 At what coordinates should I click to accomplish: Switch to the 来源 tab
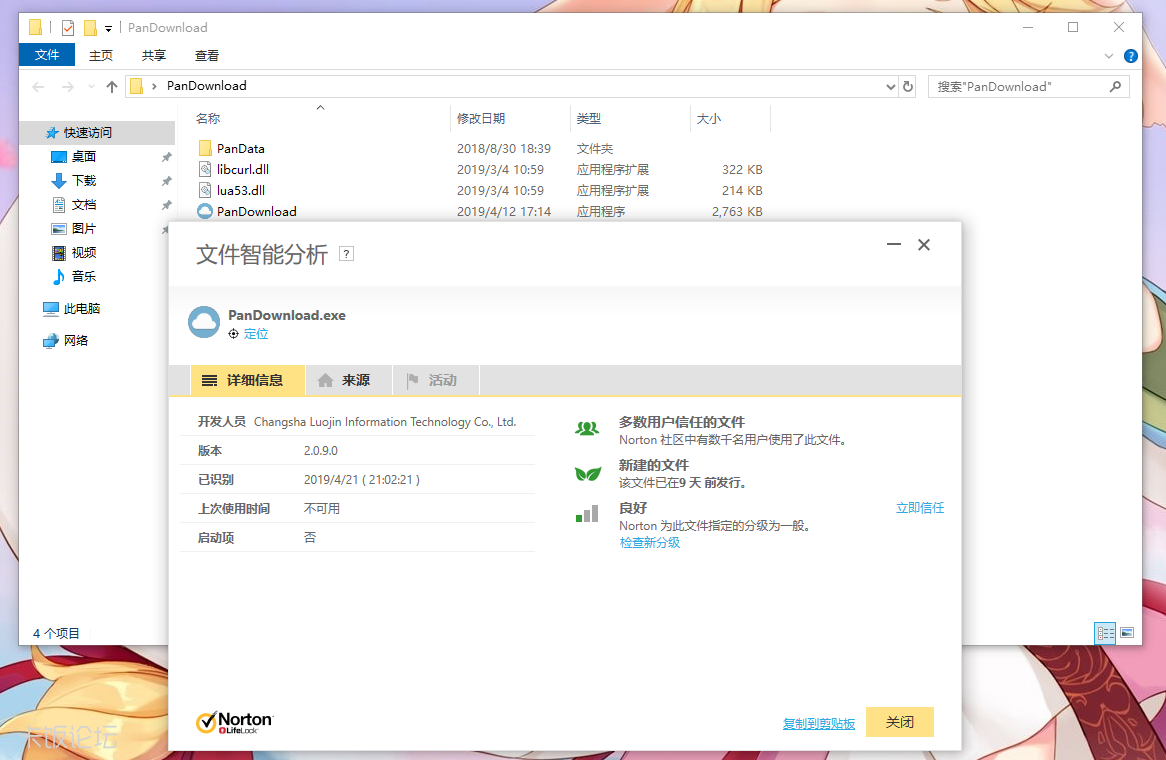click(x=348, y=381)
